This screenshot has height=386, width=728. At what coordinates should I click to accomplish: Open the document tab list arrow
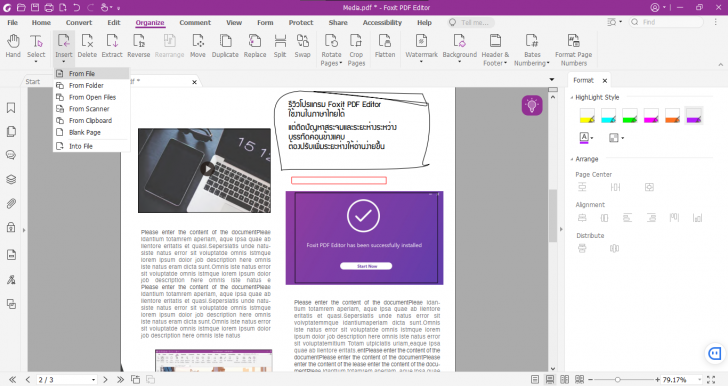pyautogui.click(x=552, y=79)
